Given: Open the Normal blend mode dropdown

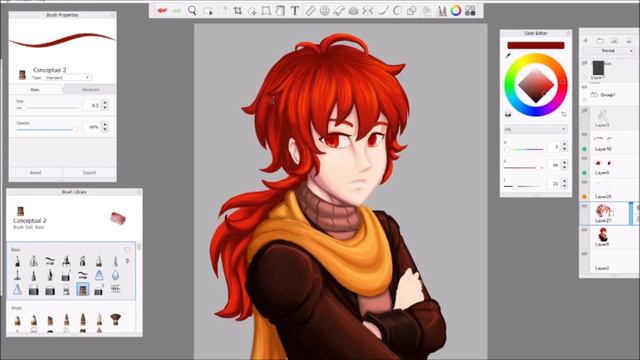Looking at the screenshot, I should pos(608,51).
